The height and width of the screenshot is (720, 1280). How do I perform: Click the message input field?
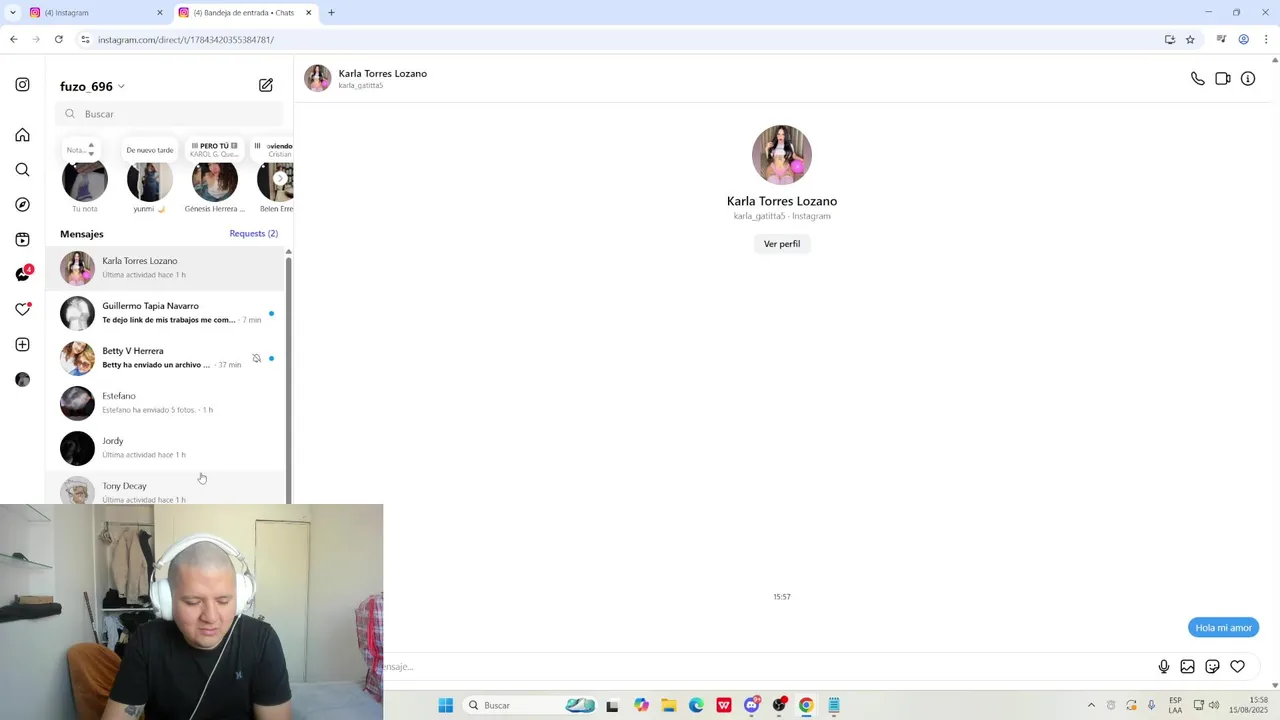(x=765, y=667)
